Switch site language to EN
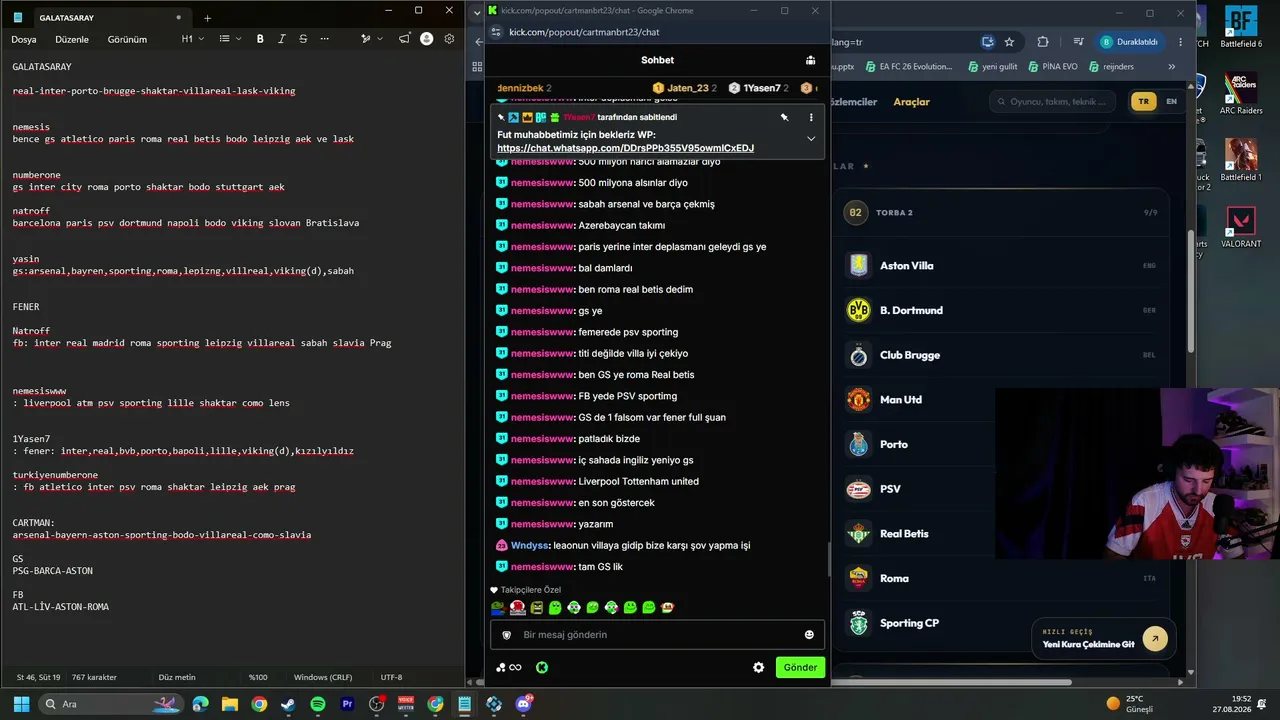 coord(1171,102)
